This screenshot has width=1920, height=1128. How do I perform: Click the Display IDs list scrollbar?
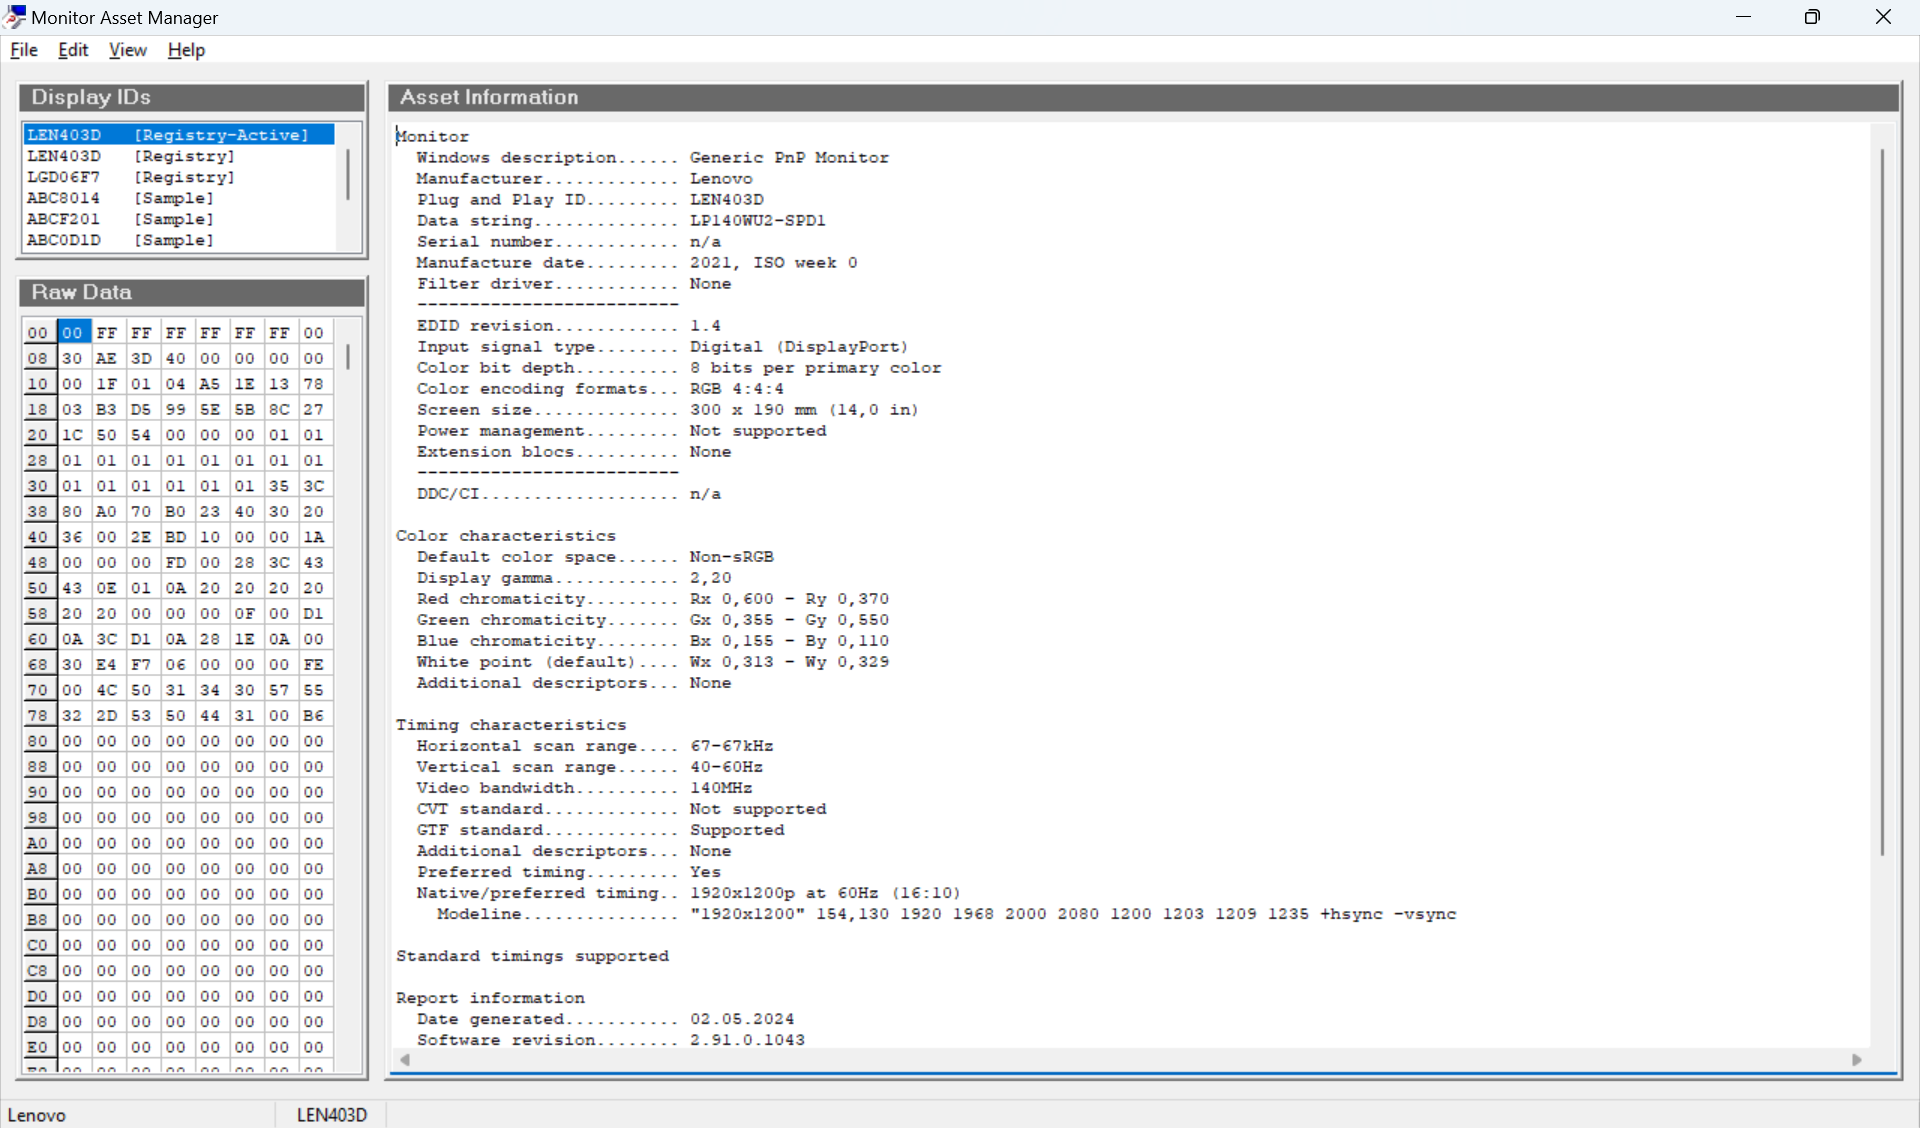pyautogui.click(x=348, y=175)
